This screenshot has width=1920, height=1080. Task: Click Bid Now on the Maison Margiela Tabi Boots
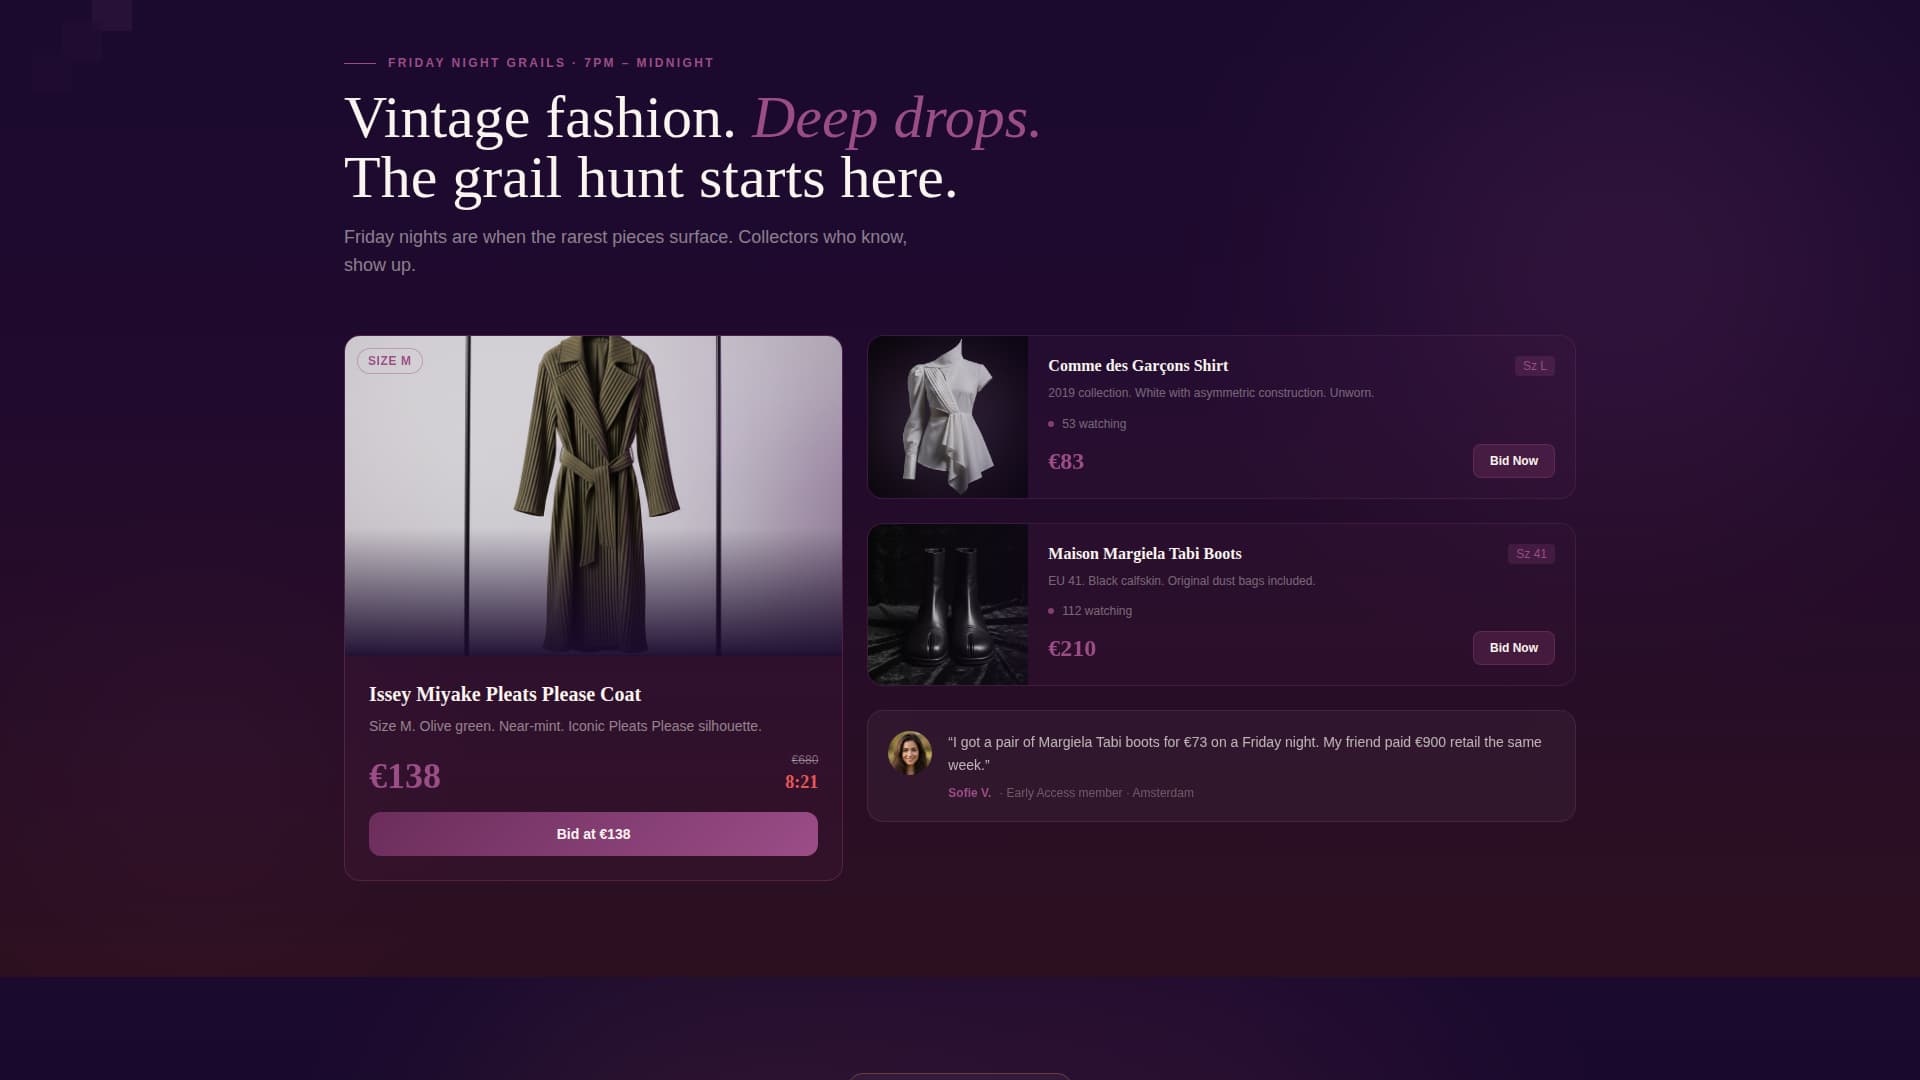(1513, 647)
